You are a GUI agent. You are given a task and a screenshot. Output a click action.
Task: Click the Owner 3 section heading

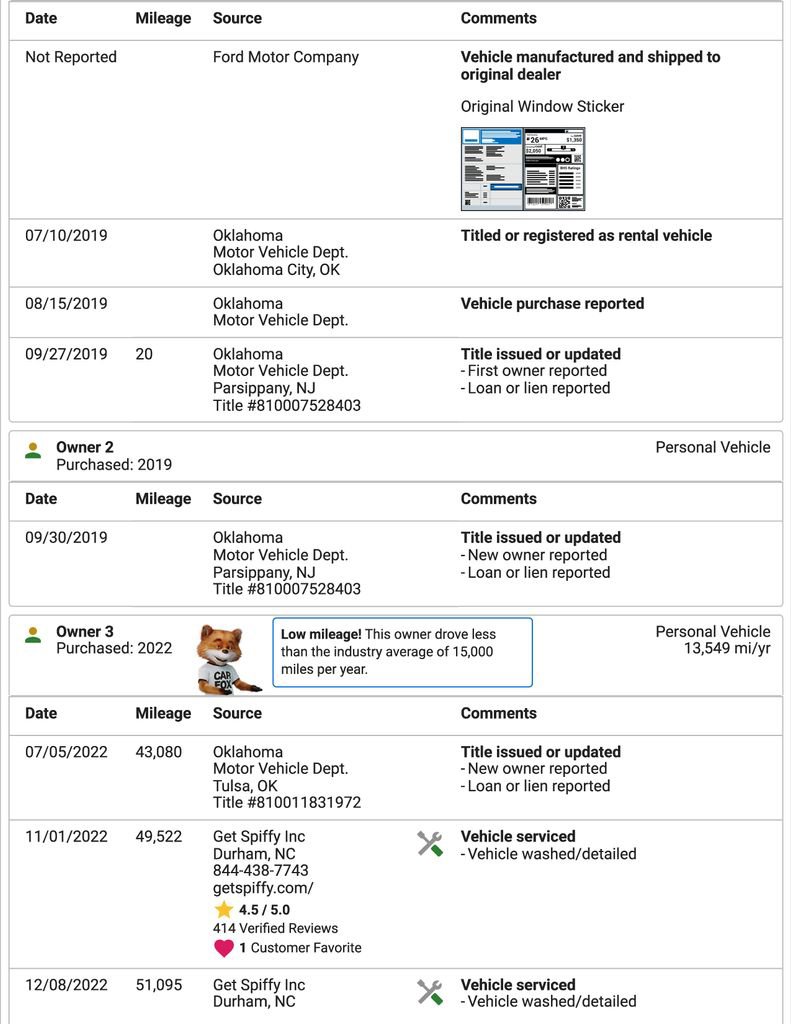(x=85, y=632)
